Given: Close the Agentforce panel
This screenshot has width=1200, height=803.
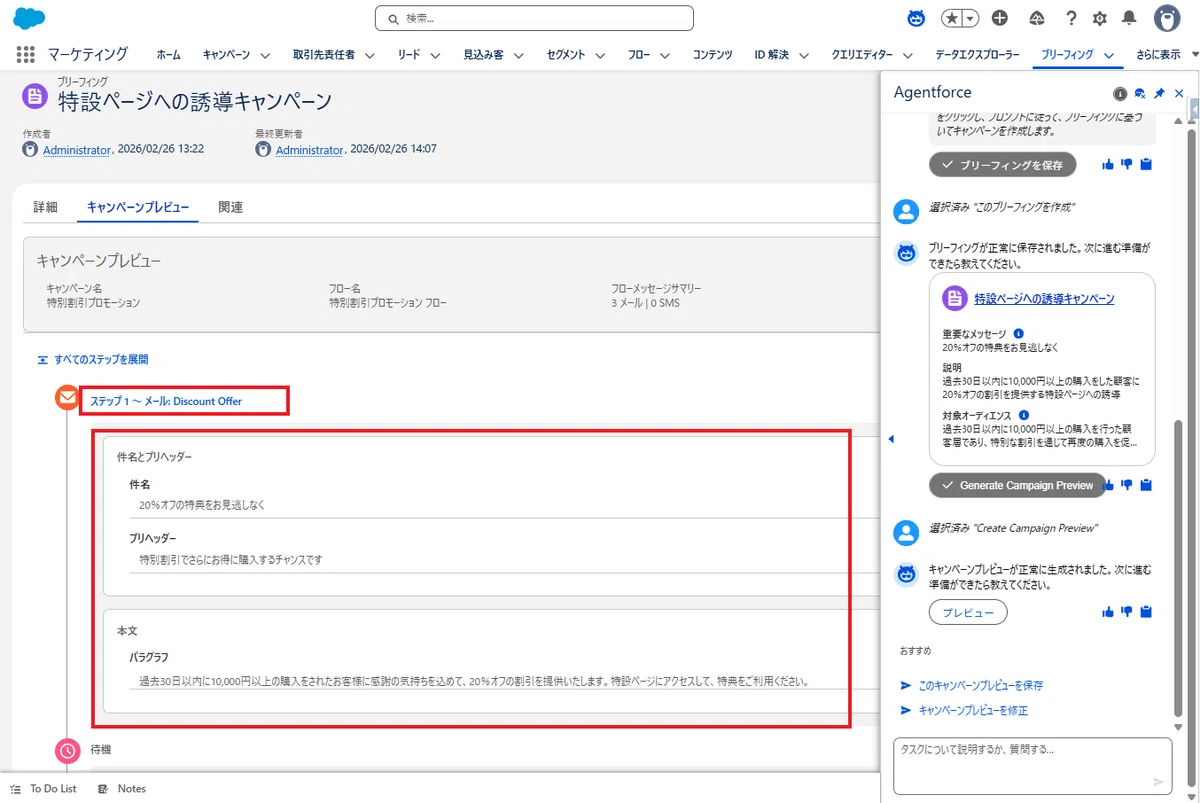Looking at the screenshot, I should (1179, 93).
